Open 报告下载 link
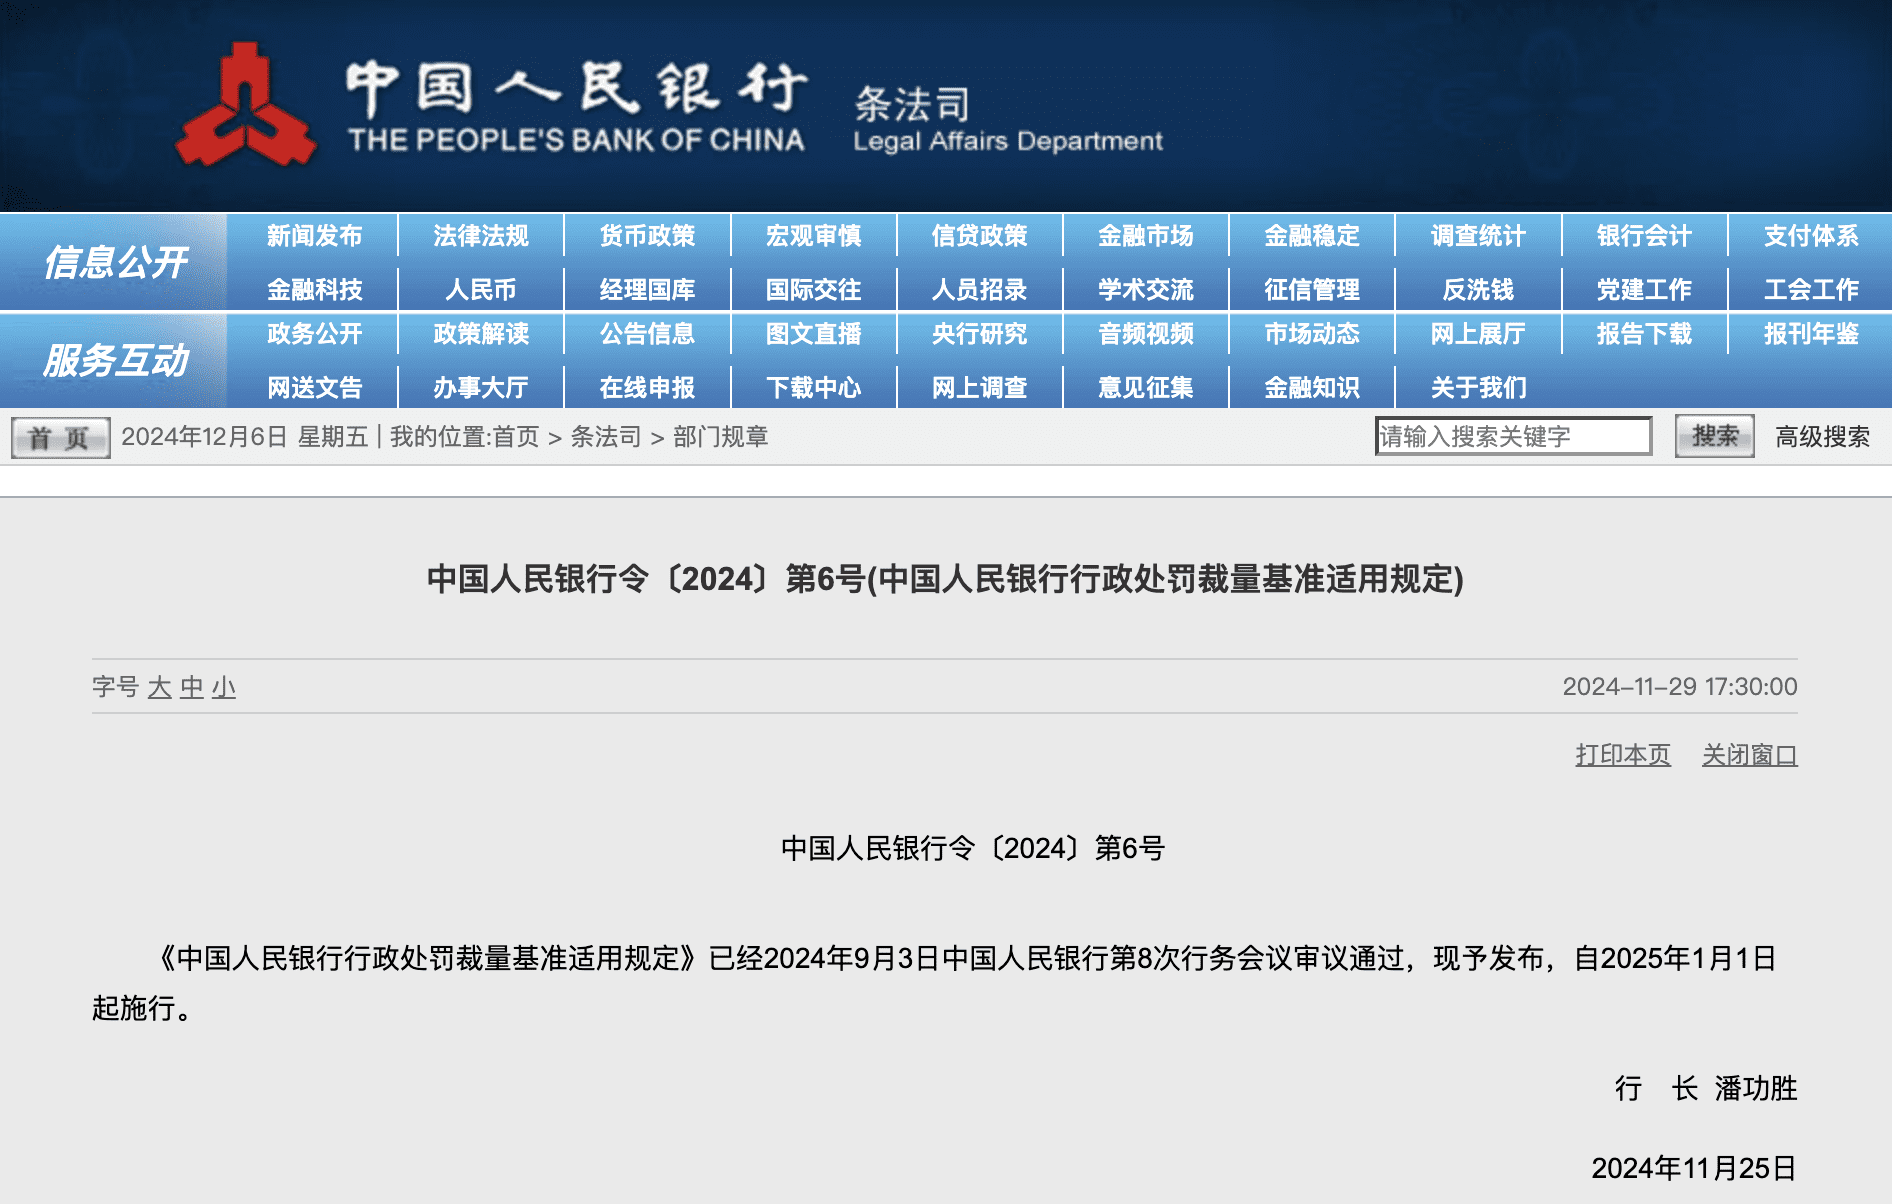Viewport: 1892px width, 1204px height. tap(1644, 334)
